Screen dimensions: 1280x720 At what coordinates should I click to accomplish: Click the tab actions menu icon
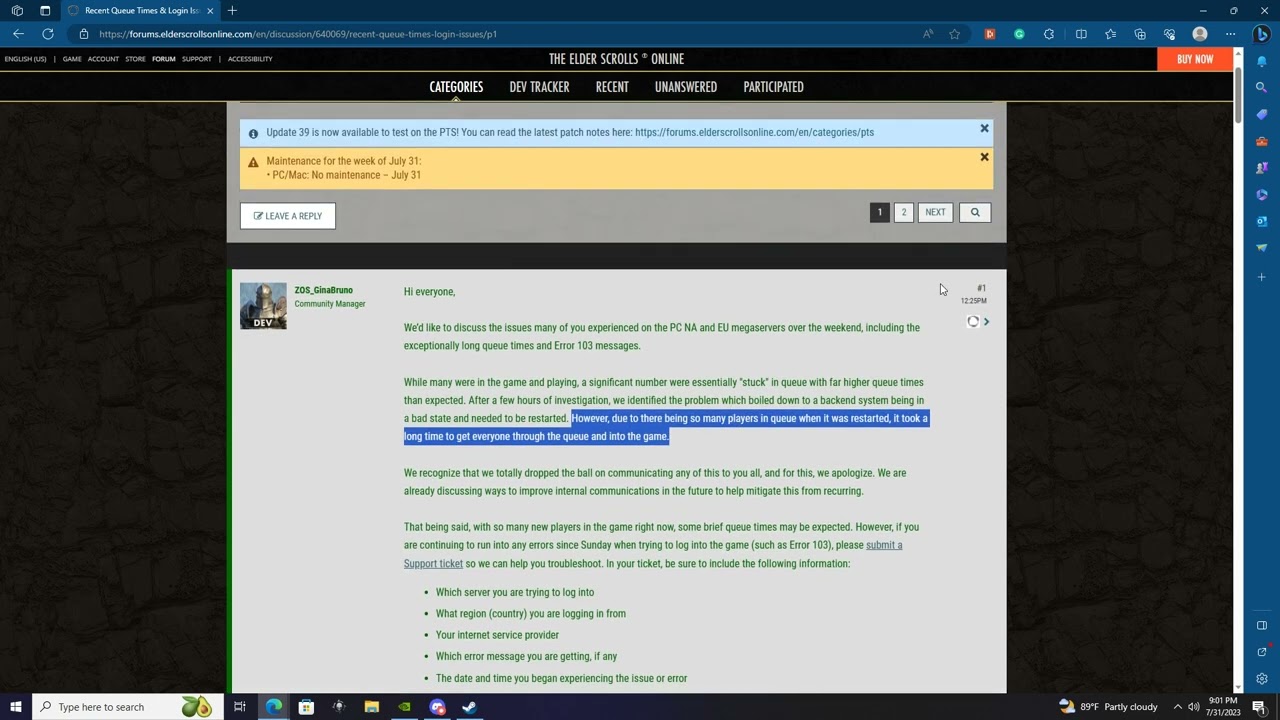click(x=45, y=10)
